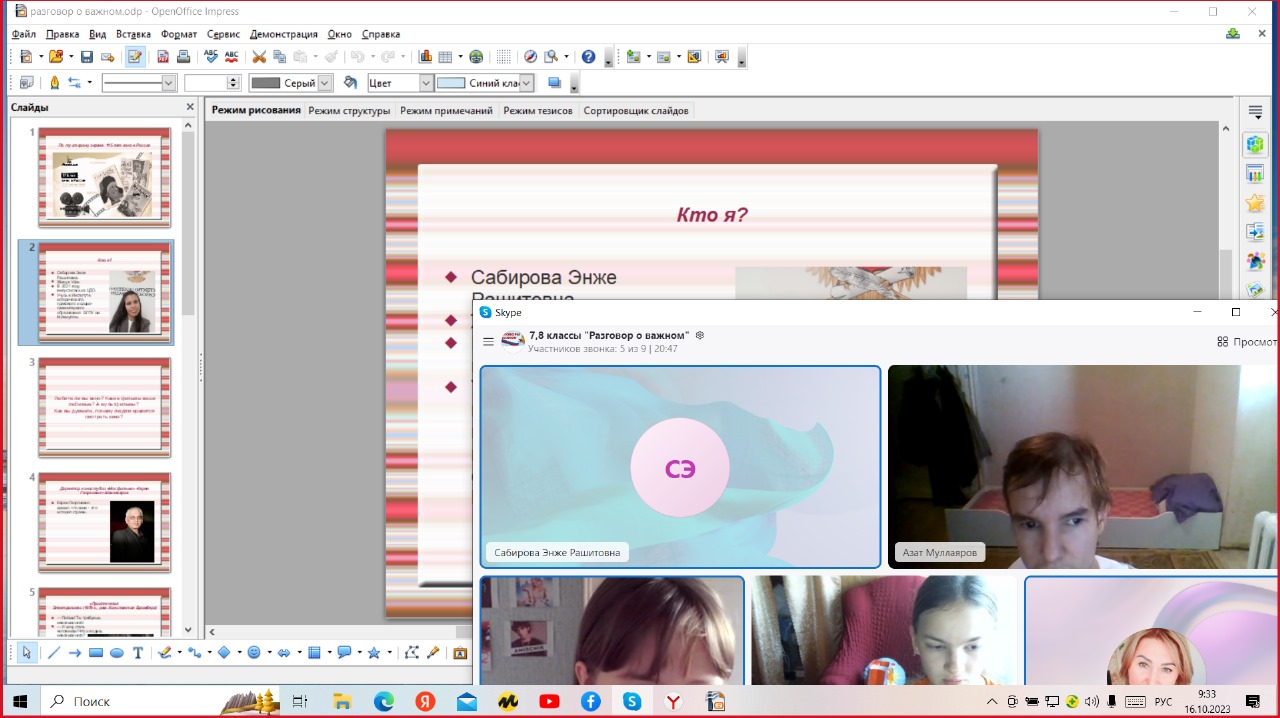
Task: Click the Insert Chart toolbar icon
Action: coord(425,57)
